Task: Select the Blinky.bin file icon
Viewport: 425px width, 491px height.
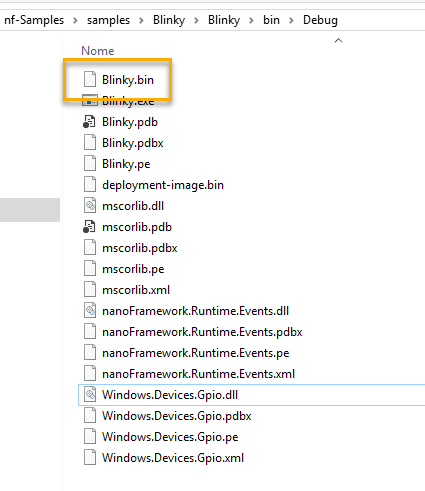Action: pos(90,79)
